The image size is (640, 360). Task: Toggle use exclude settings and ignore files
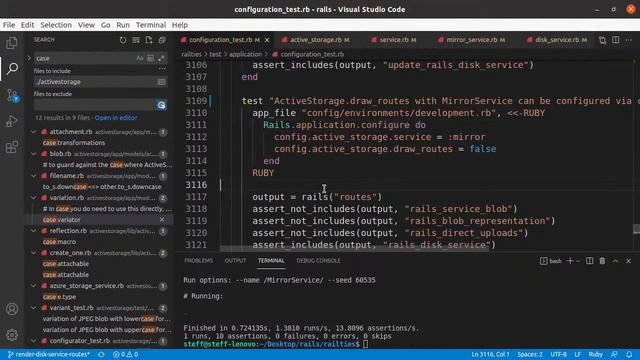coord(162,105)
